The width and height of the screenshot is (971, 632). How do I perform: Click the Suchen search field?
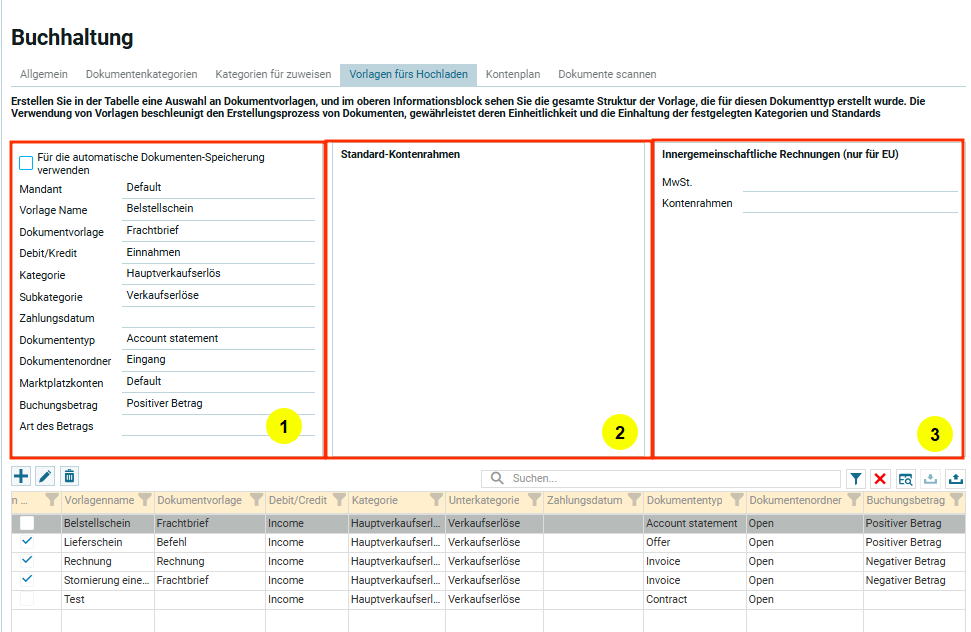(x=670, y=479)
